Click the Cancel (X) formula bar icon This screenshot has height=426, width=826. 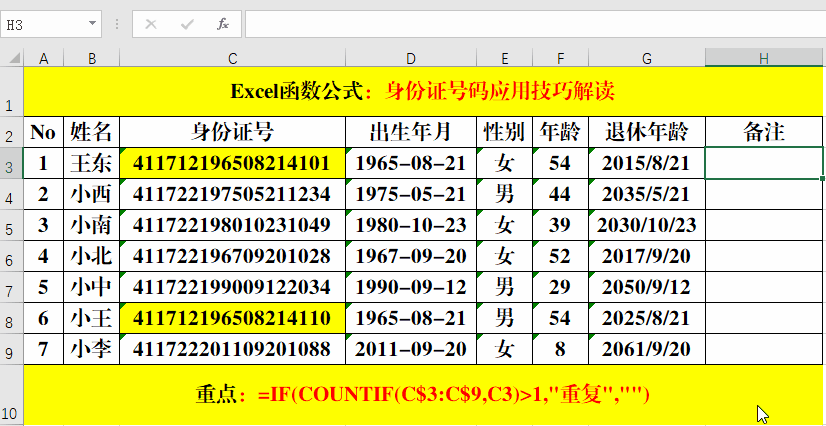[x=151, y=24]
